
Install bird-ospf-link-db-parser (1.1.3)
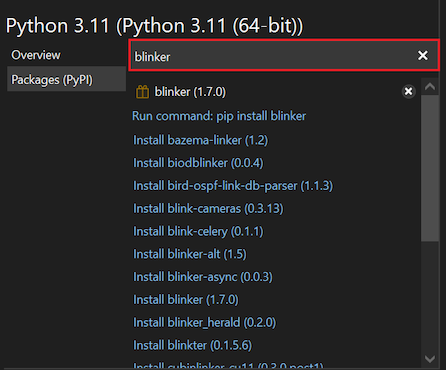[233, 186]
